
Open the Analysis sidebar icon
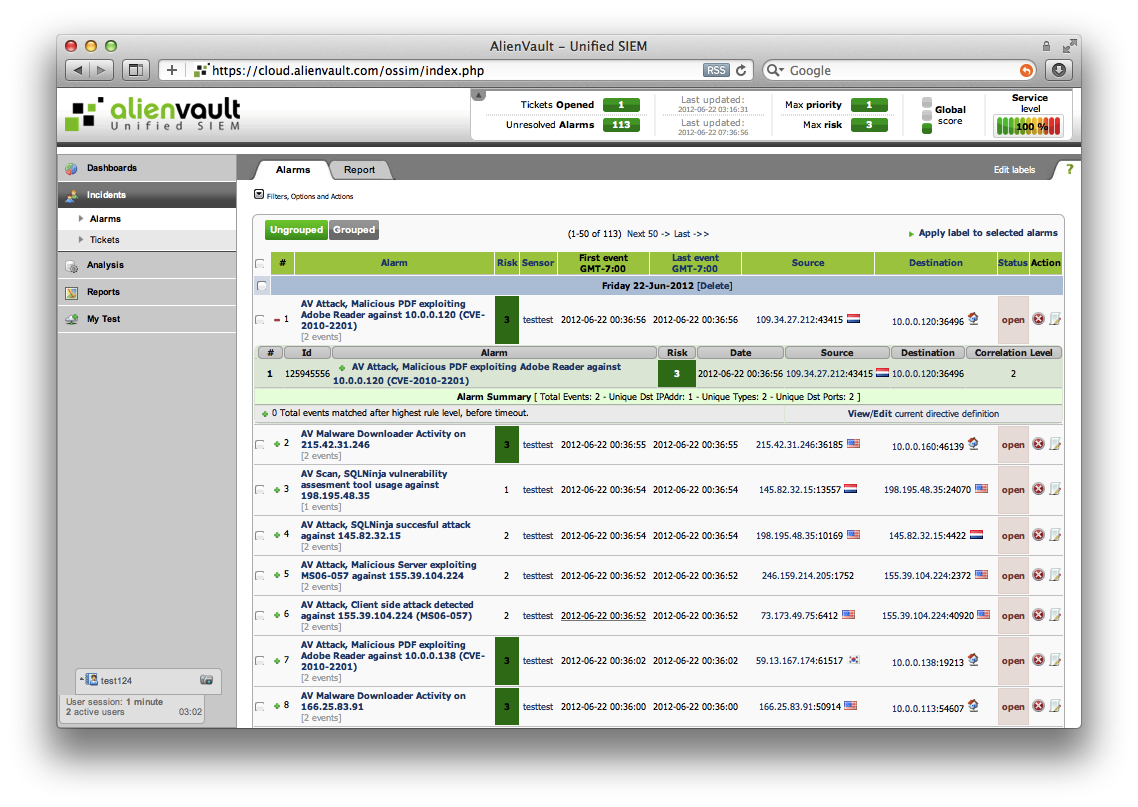(71, 266)
